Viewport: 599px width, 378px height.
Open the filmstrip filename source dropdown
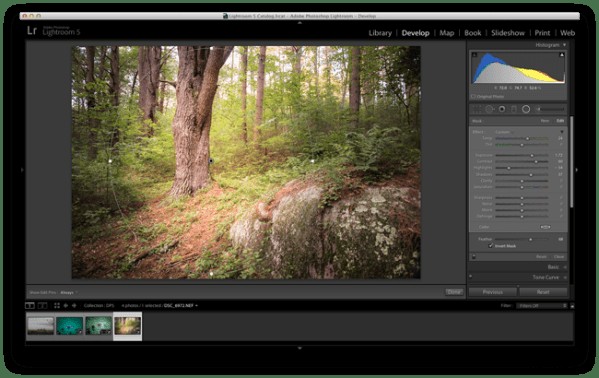(x=181, y=305)
